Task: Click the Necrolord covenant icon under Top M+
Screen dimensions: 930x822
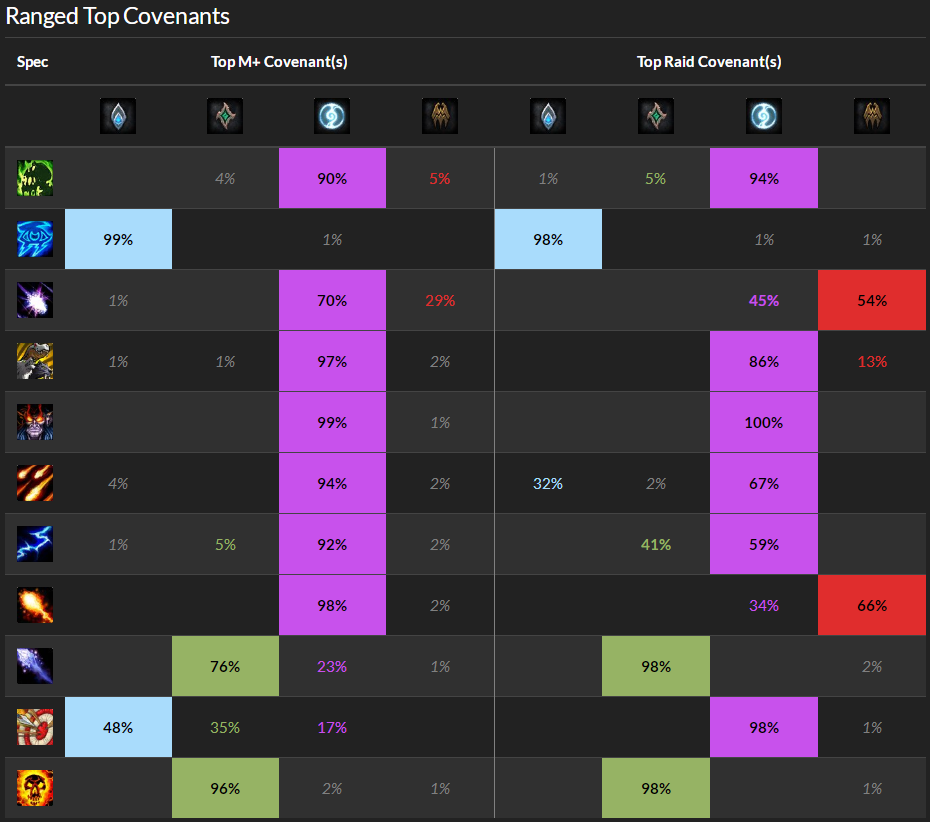Action: [225, 116]
